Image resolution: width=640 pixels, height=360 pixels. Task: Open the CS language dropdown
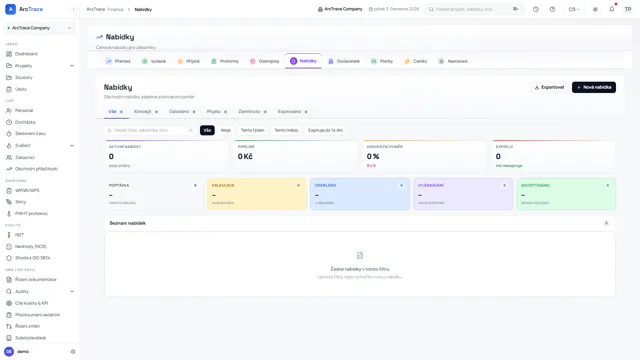(x=574, y=9)
